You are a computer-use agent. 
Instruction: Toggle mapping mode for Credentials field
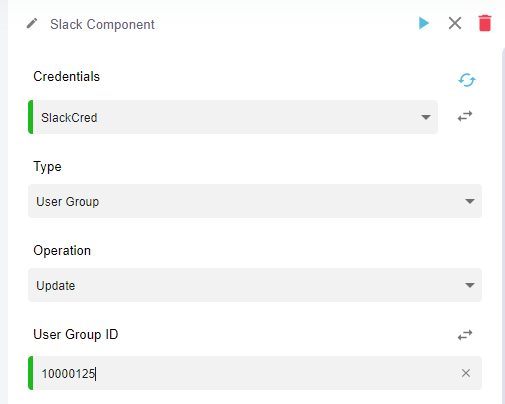[x=465, y=116]
